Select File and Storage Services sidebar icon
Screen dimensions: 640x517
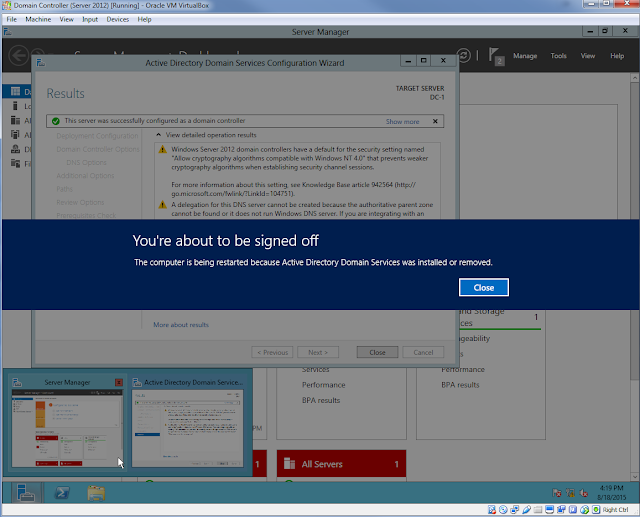click(x=16, y=163)
